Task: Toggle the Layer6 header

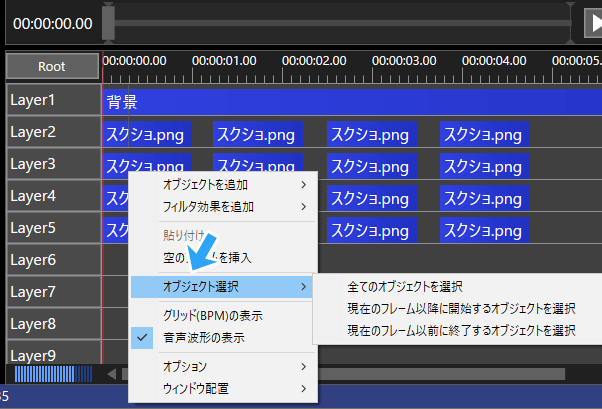Action: click(x=51, y=260)
